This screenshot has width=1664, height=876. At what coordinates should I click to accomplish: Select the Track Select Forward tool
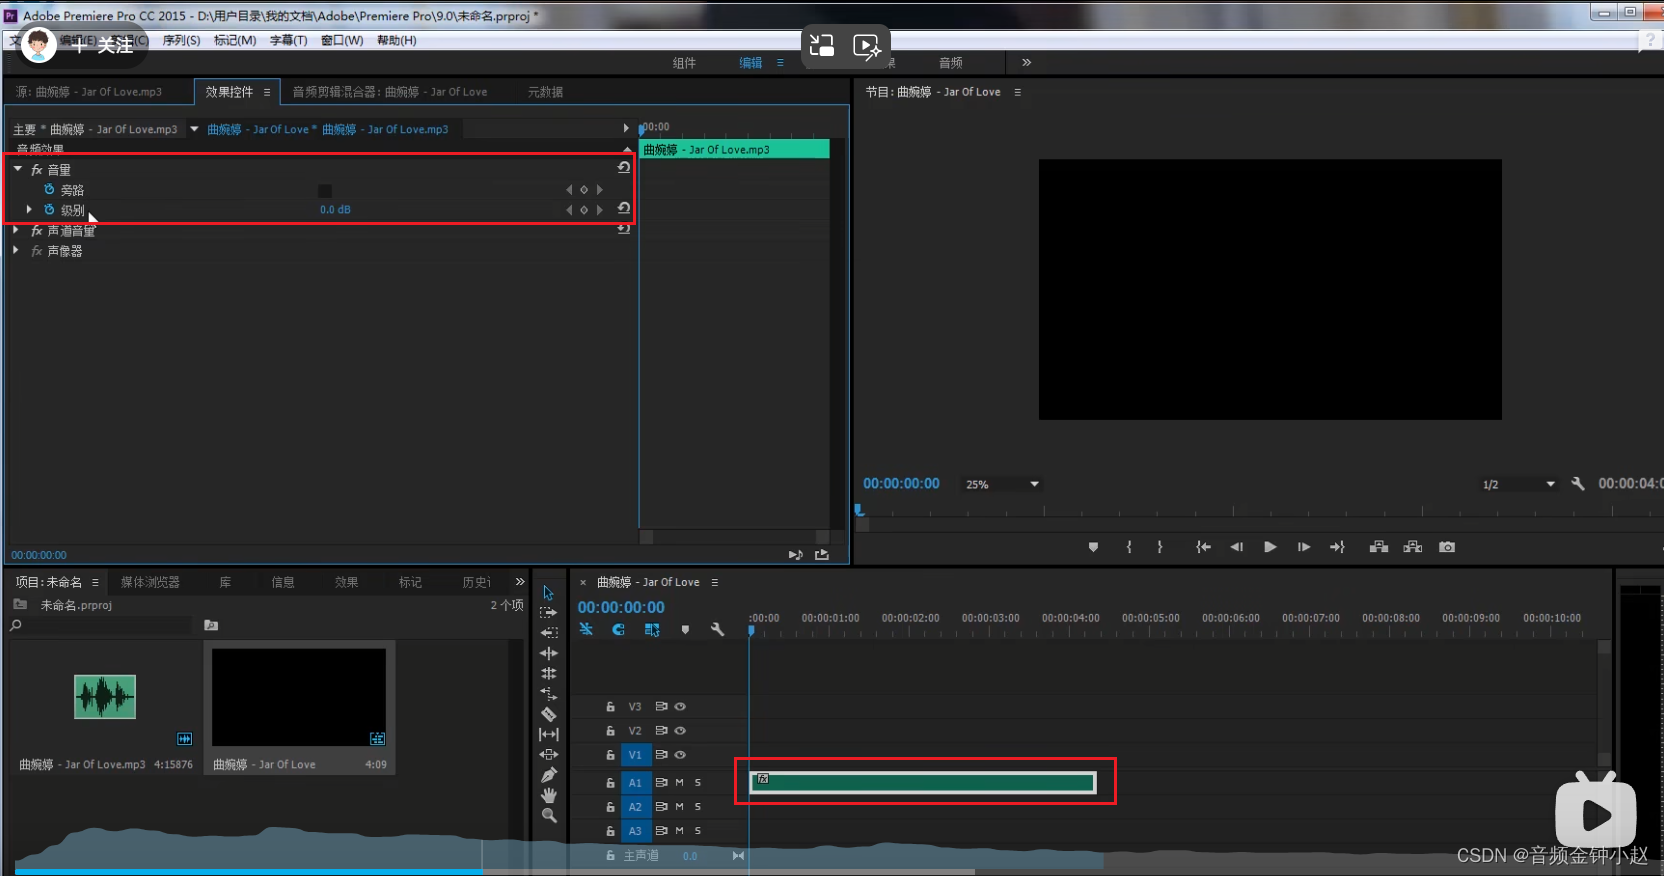(548, 613)
